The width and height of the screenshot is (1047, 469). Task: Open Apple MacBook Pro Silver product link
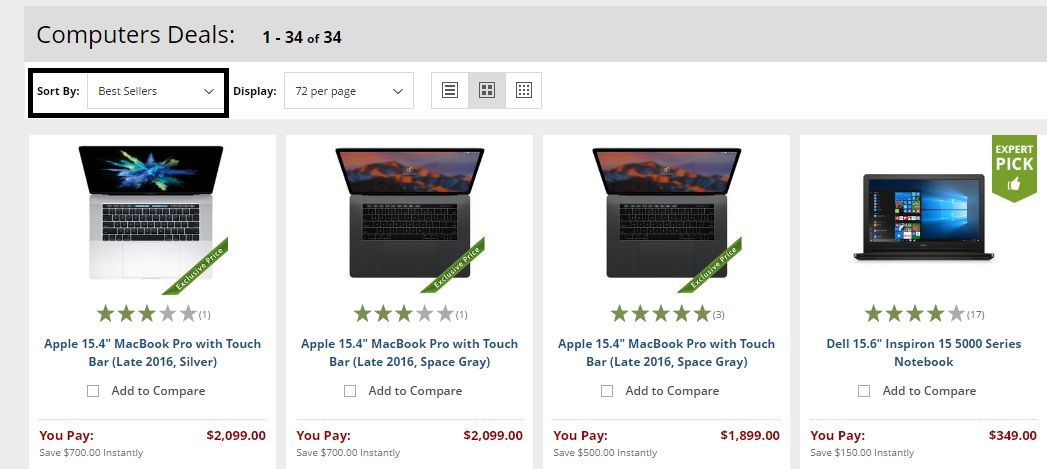[152, 353]
